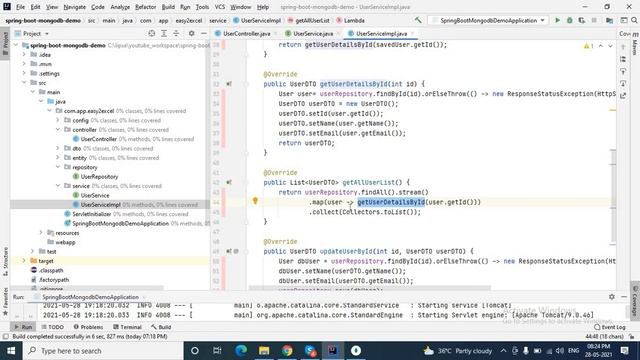Run the application with the green play icon
640x360 pixels.
(557, 20)
